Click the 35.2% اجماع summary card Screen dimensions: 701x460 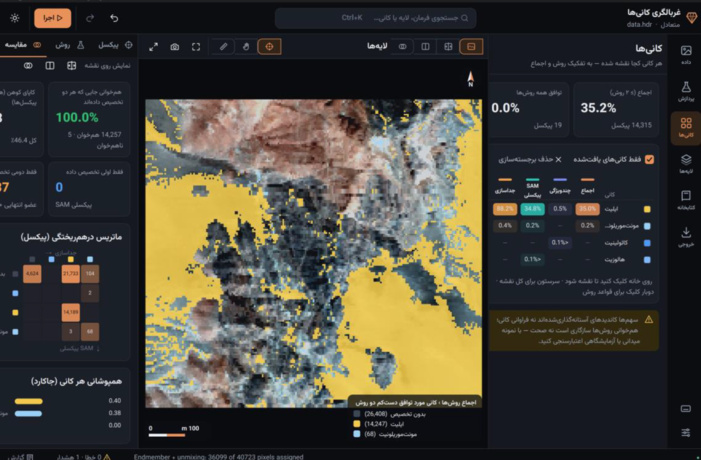coord(616,109)
